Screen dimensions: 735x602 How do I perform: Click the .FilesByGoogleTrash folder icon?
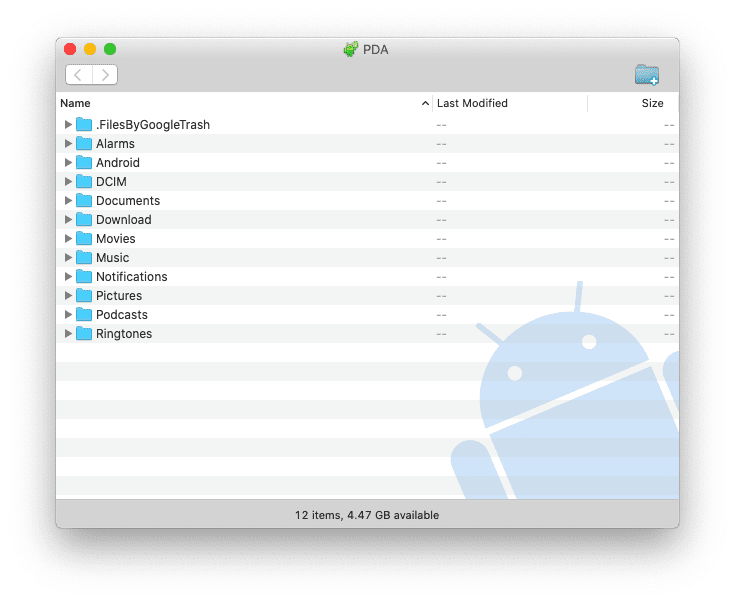84,124
